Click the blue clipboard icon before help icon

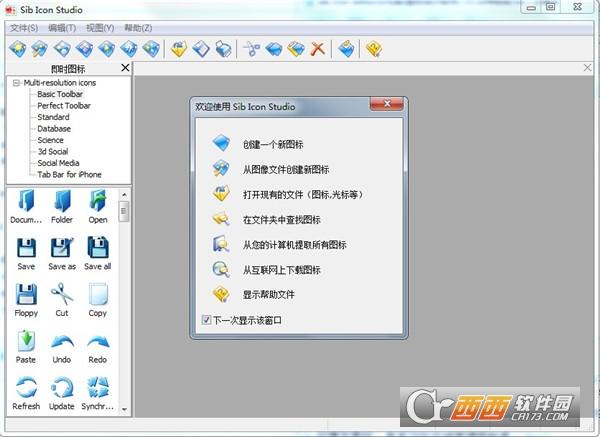(346, 49)
